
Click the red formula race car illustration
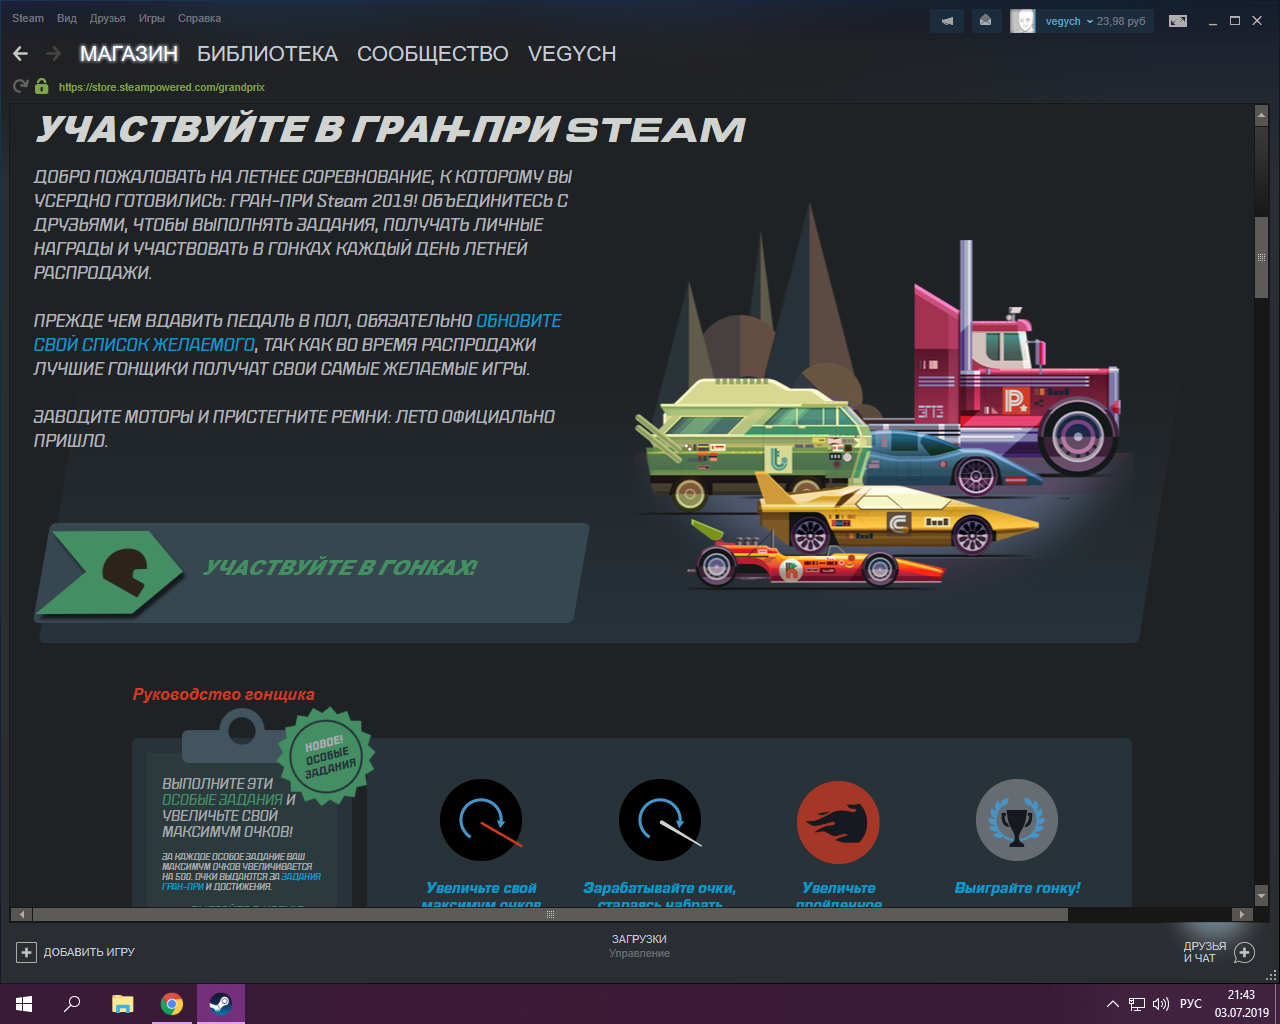pos(817,558)
